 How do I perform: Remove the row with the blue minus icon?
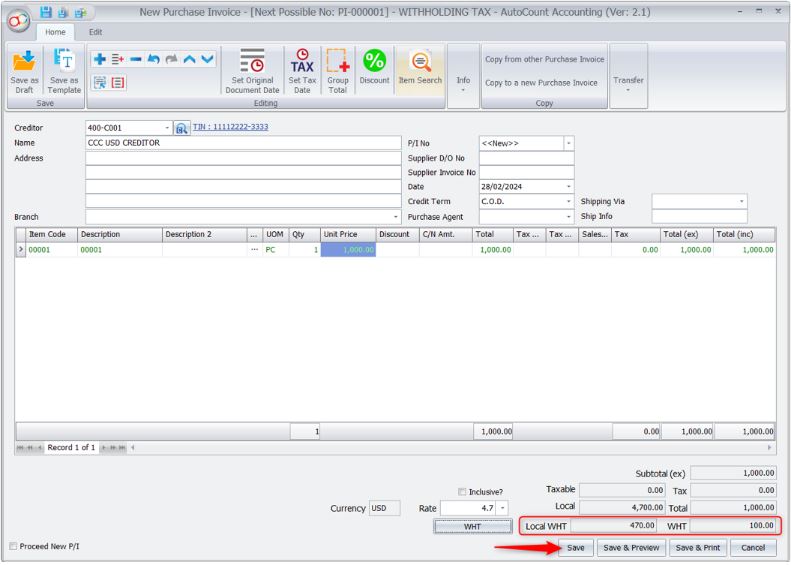coord(136,60)
